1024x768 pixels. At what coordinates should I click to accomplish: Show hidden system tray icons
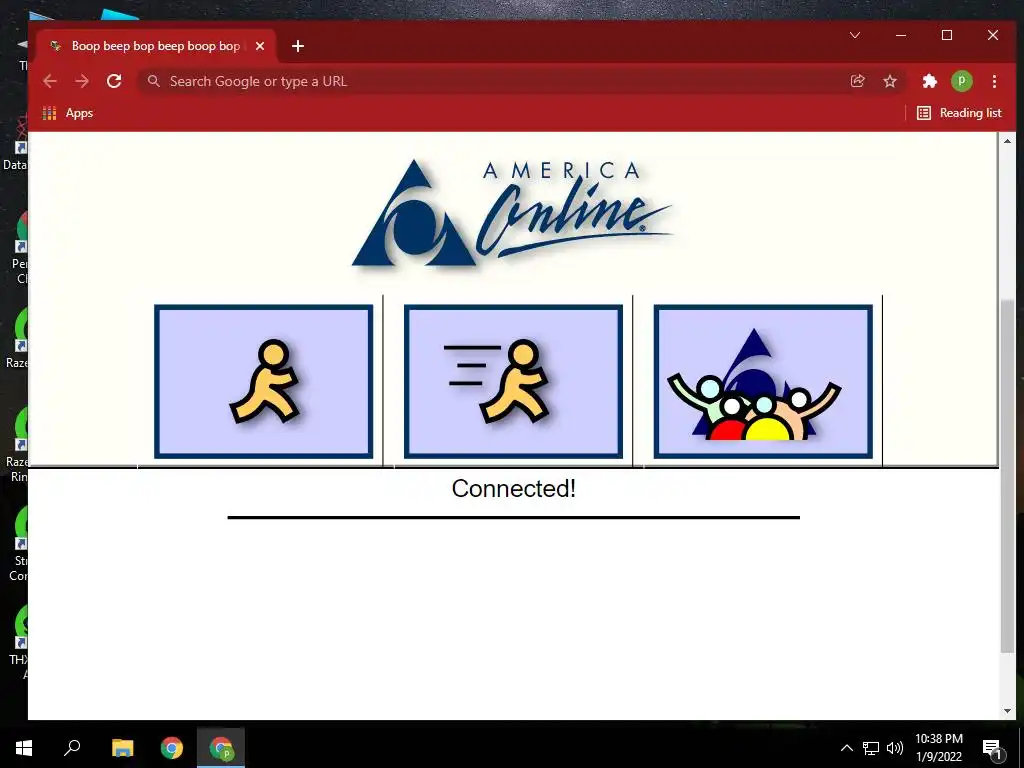coord(846,748)
